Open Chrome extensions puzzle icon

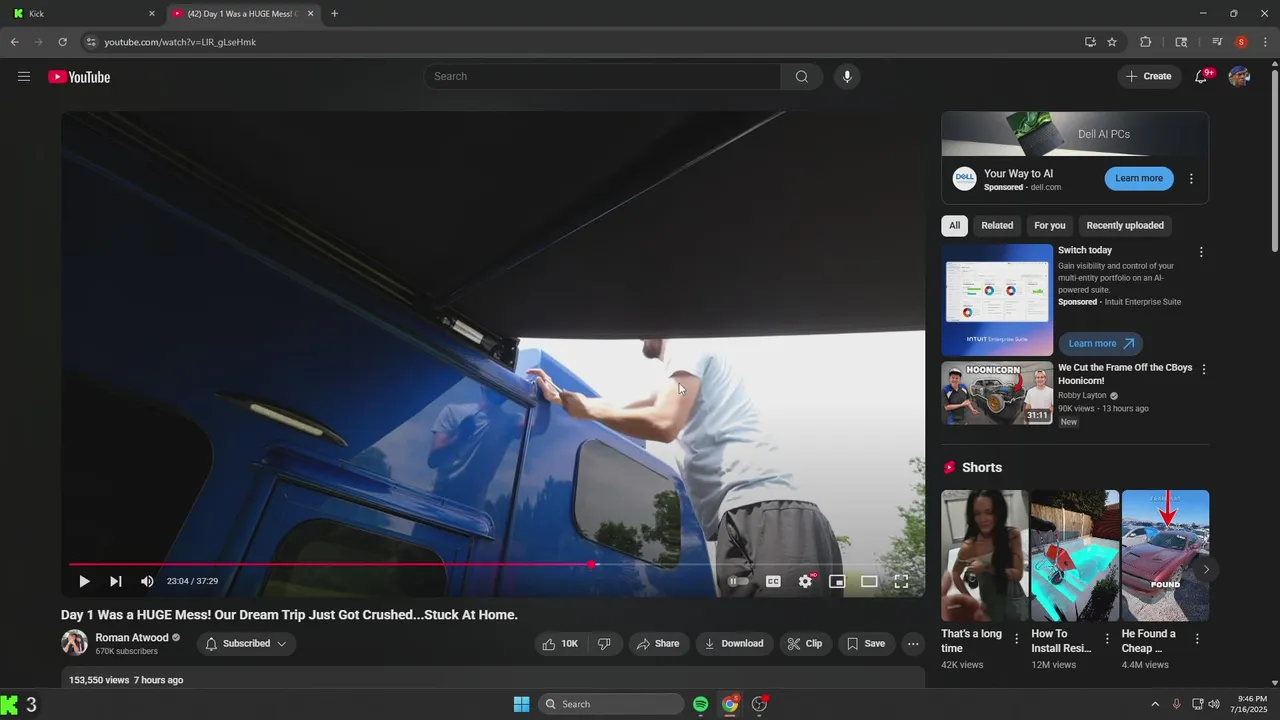point(1146,42)
